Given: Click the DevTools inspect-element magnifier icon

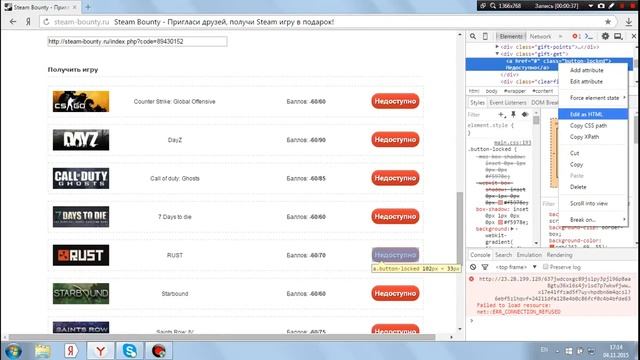Looking at the screenshot, I should click(473, 36).
